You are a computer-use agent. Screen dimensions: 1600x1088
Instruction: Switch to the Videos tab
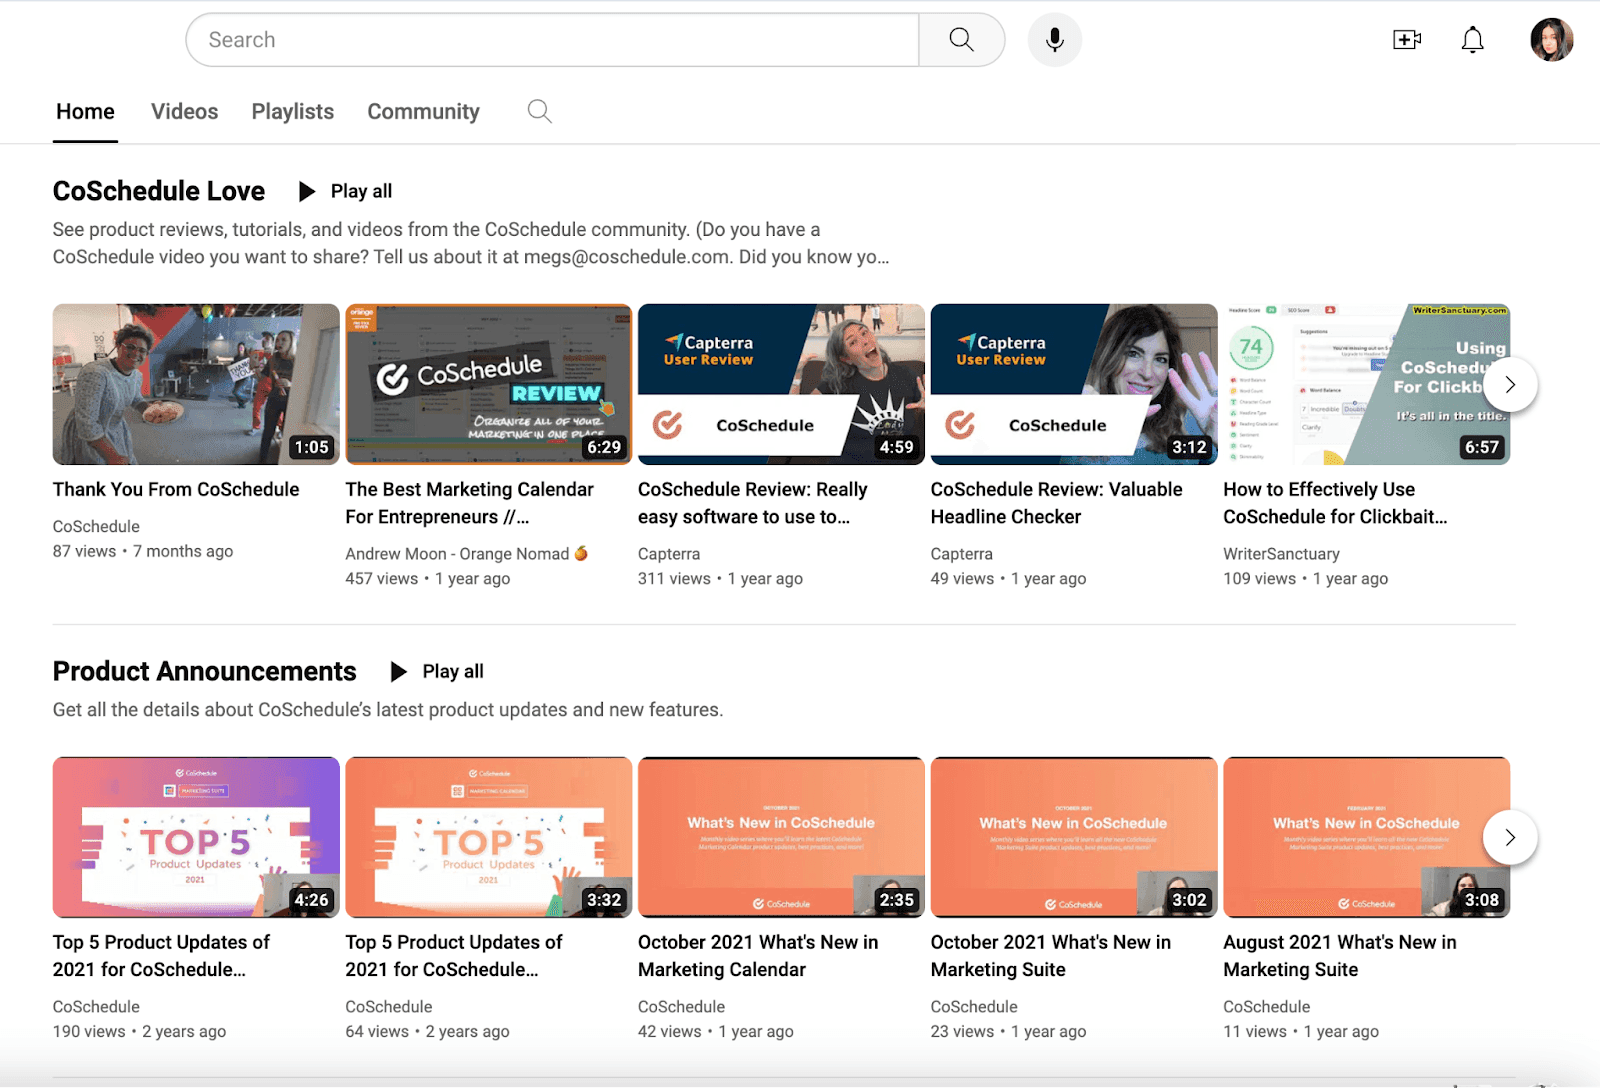[x=184, y=111]
